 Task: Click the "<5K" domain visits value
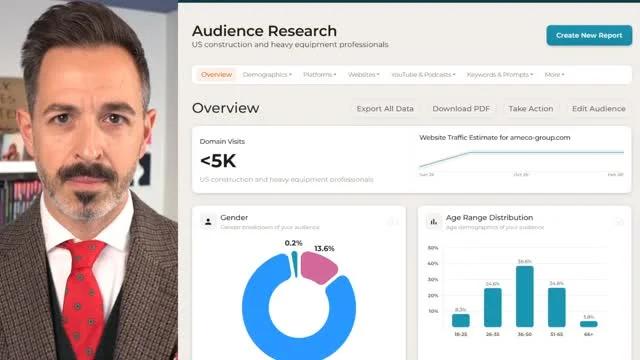coord(218,161)
